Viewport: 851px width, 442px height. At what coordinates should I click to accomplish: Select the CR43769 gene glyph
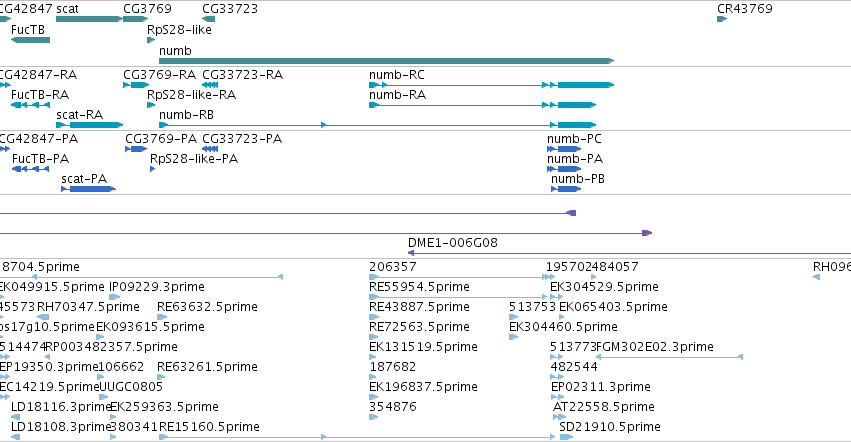pyautogui.click(x=722, y=19)
